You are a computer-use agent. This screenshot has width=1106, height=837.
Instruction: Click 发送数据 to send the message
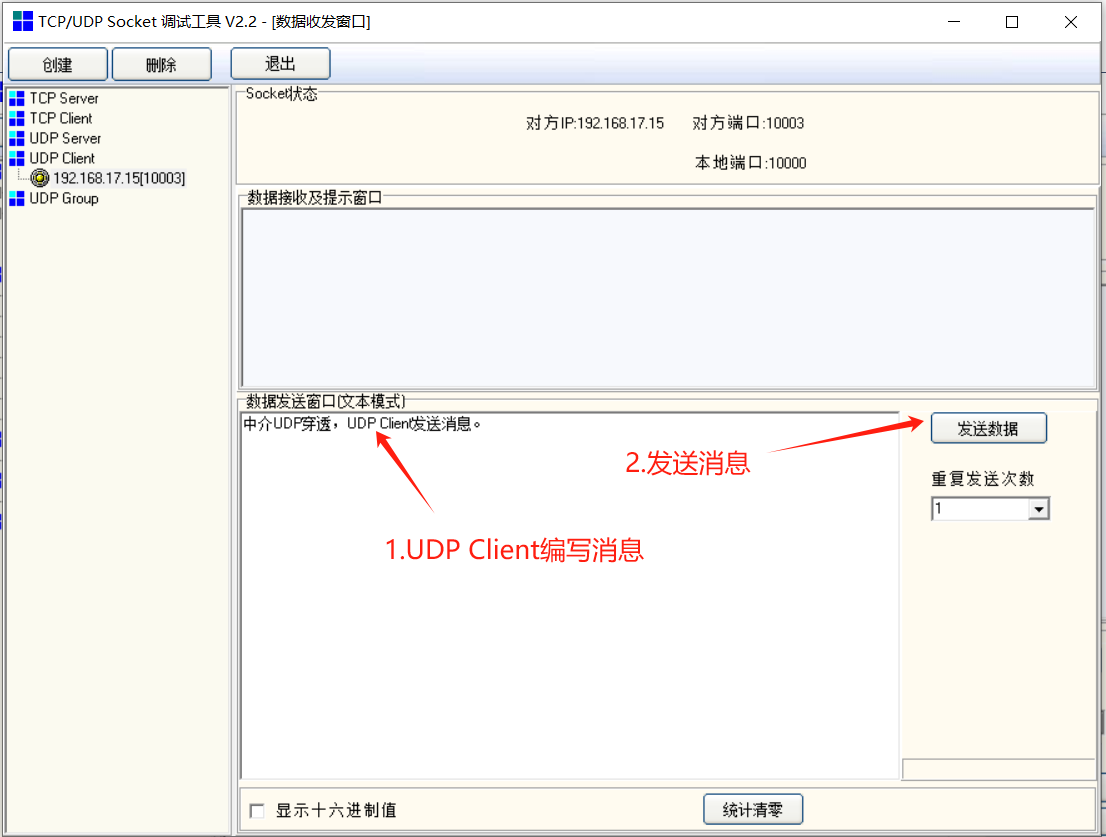click(988, 428)
